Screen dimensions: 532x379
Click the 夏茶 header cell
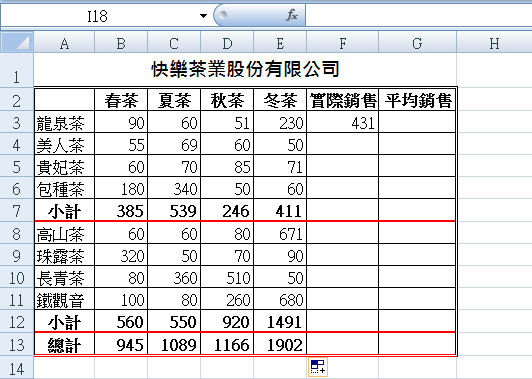coord(174,99)
